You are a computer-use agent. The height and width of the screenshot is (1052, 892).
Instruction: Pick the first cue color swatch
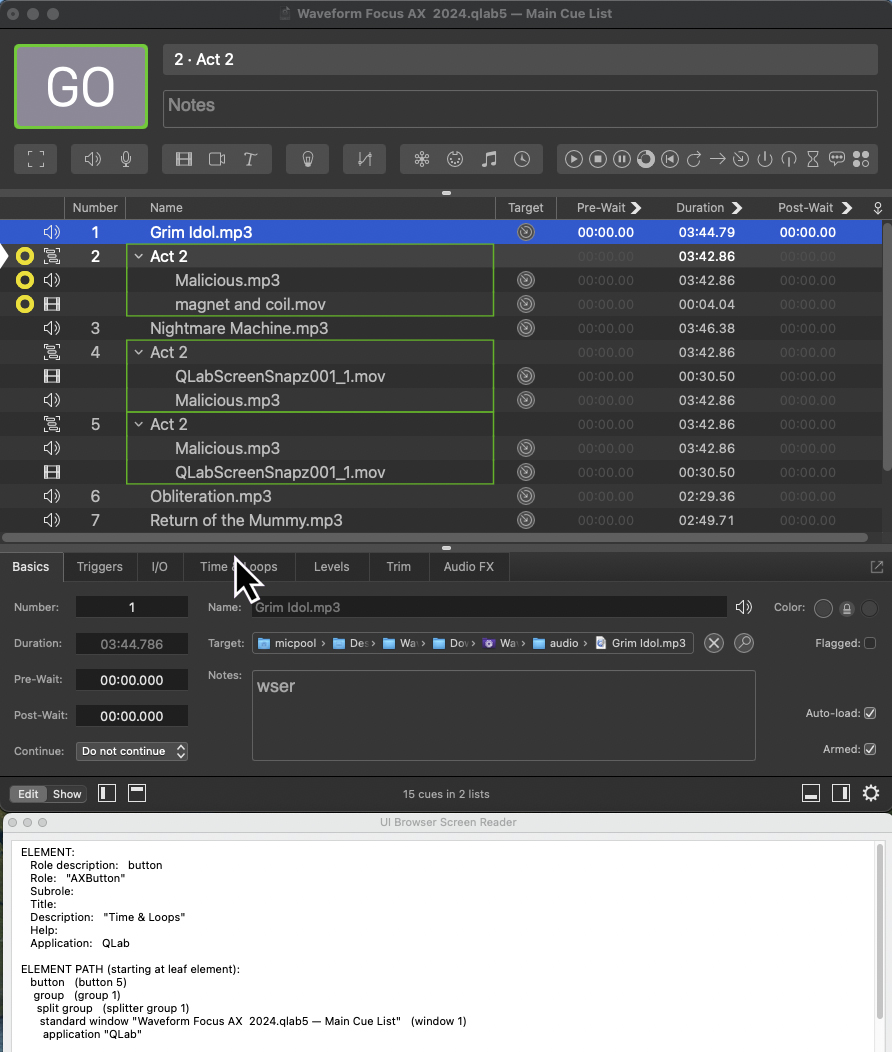pos(823,608)
